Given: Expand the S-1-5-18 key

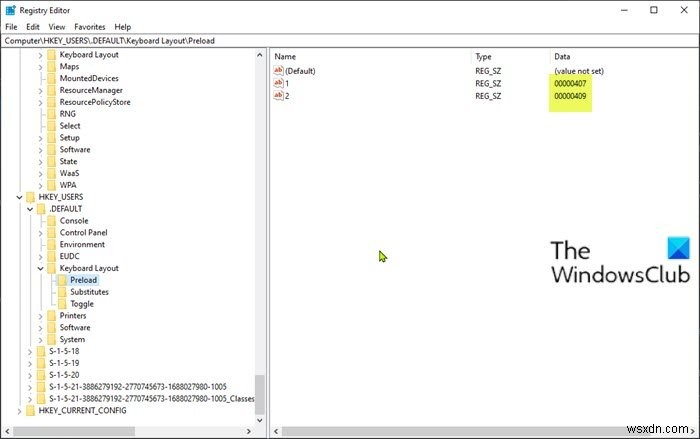Looking at the screenshot, I should click(x=30, y=351).
